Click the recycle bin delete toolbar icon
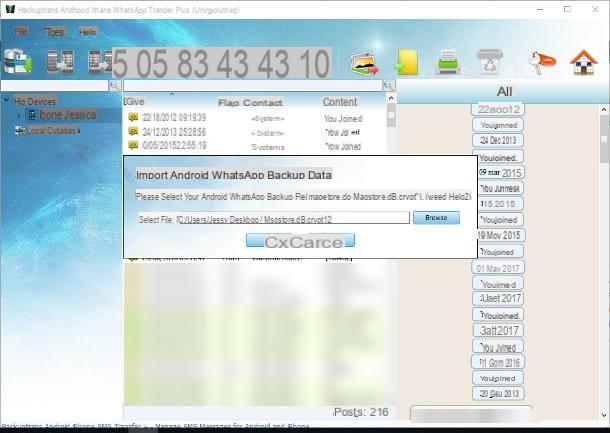Image resolution: width=610 pixels, height=433 pixels. pos(490,62)
